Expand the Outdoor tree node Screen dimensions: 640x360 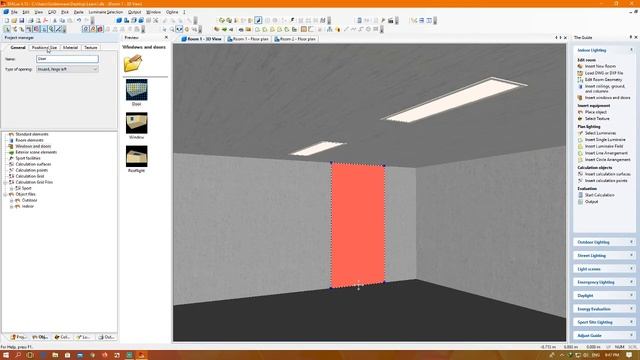tap(11, 200)
